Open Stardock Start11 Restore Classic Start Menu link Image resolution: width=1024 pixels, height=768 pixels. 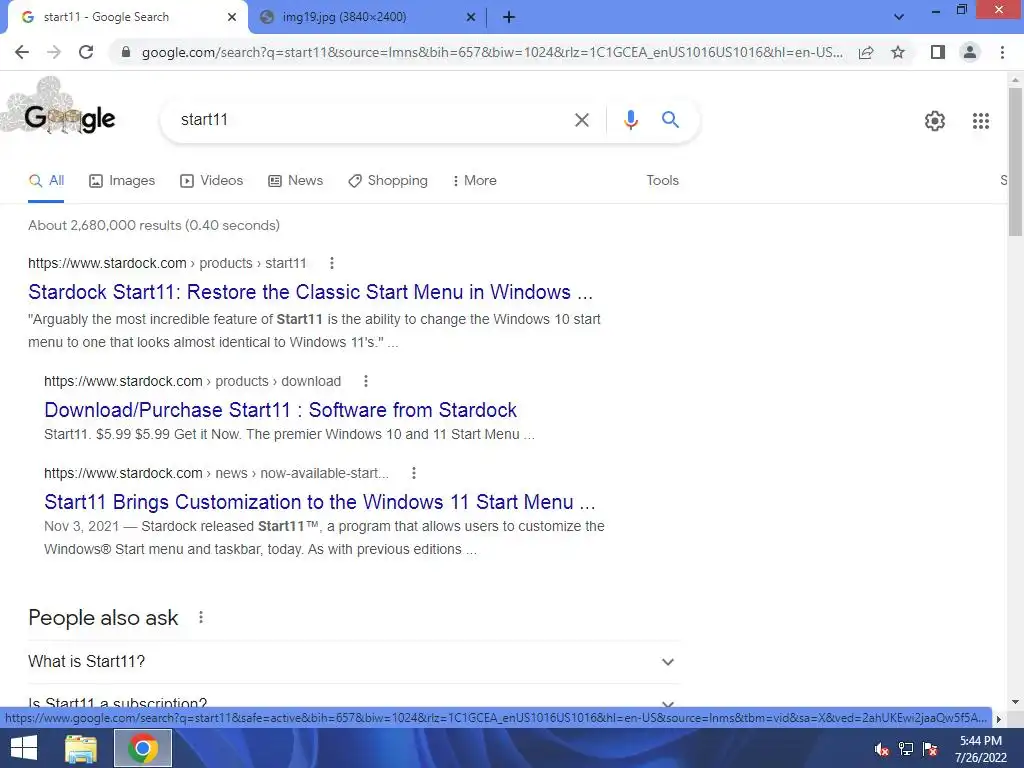click(310, 292)
